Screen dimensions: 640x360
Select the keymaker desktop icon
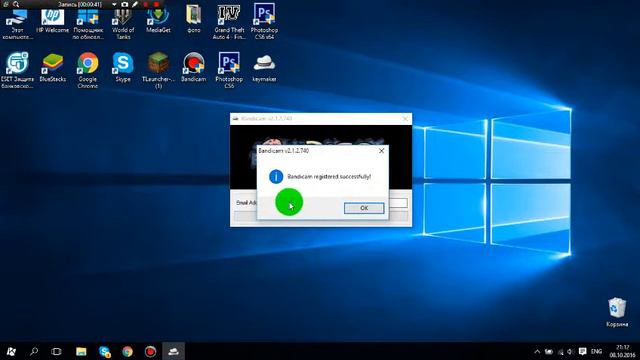tap(264, 68)
